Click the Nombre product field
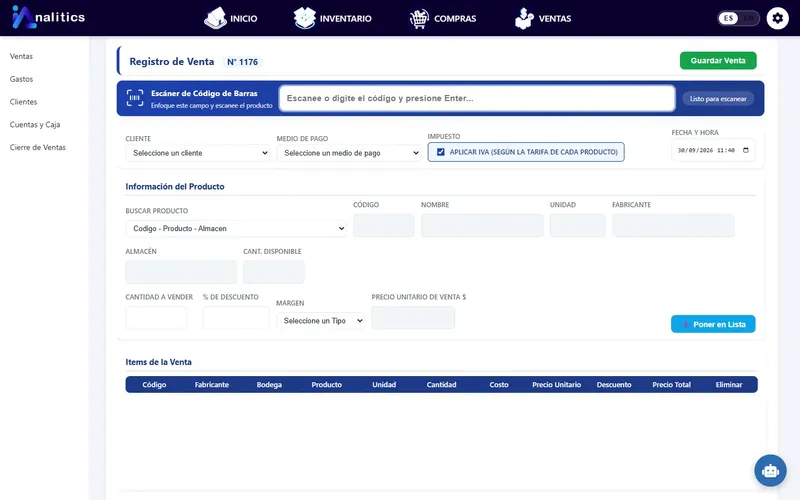Viewport: 800px width, 500px height. pos(482,226)
